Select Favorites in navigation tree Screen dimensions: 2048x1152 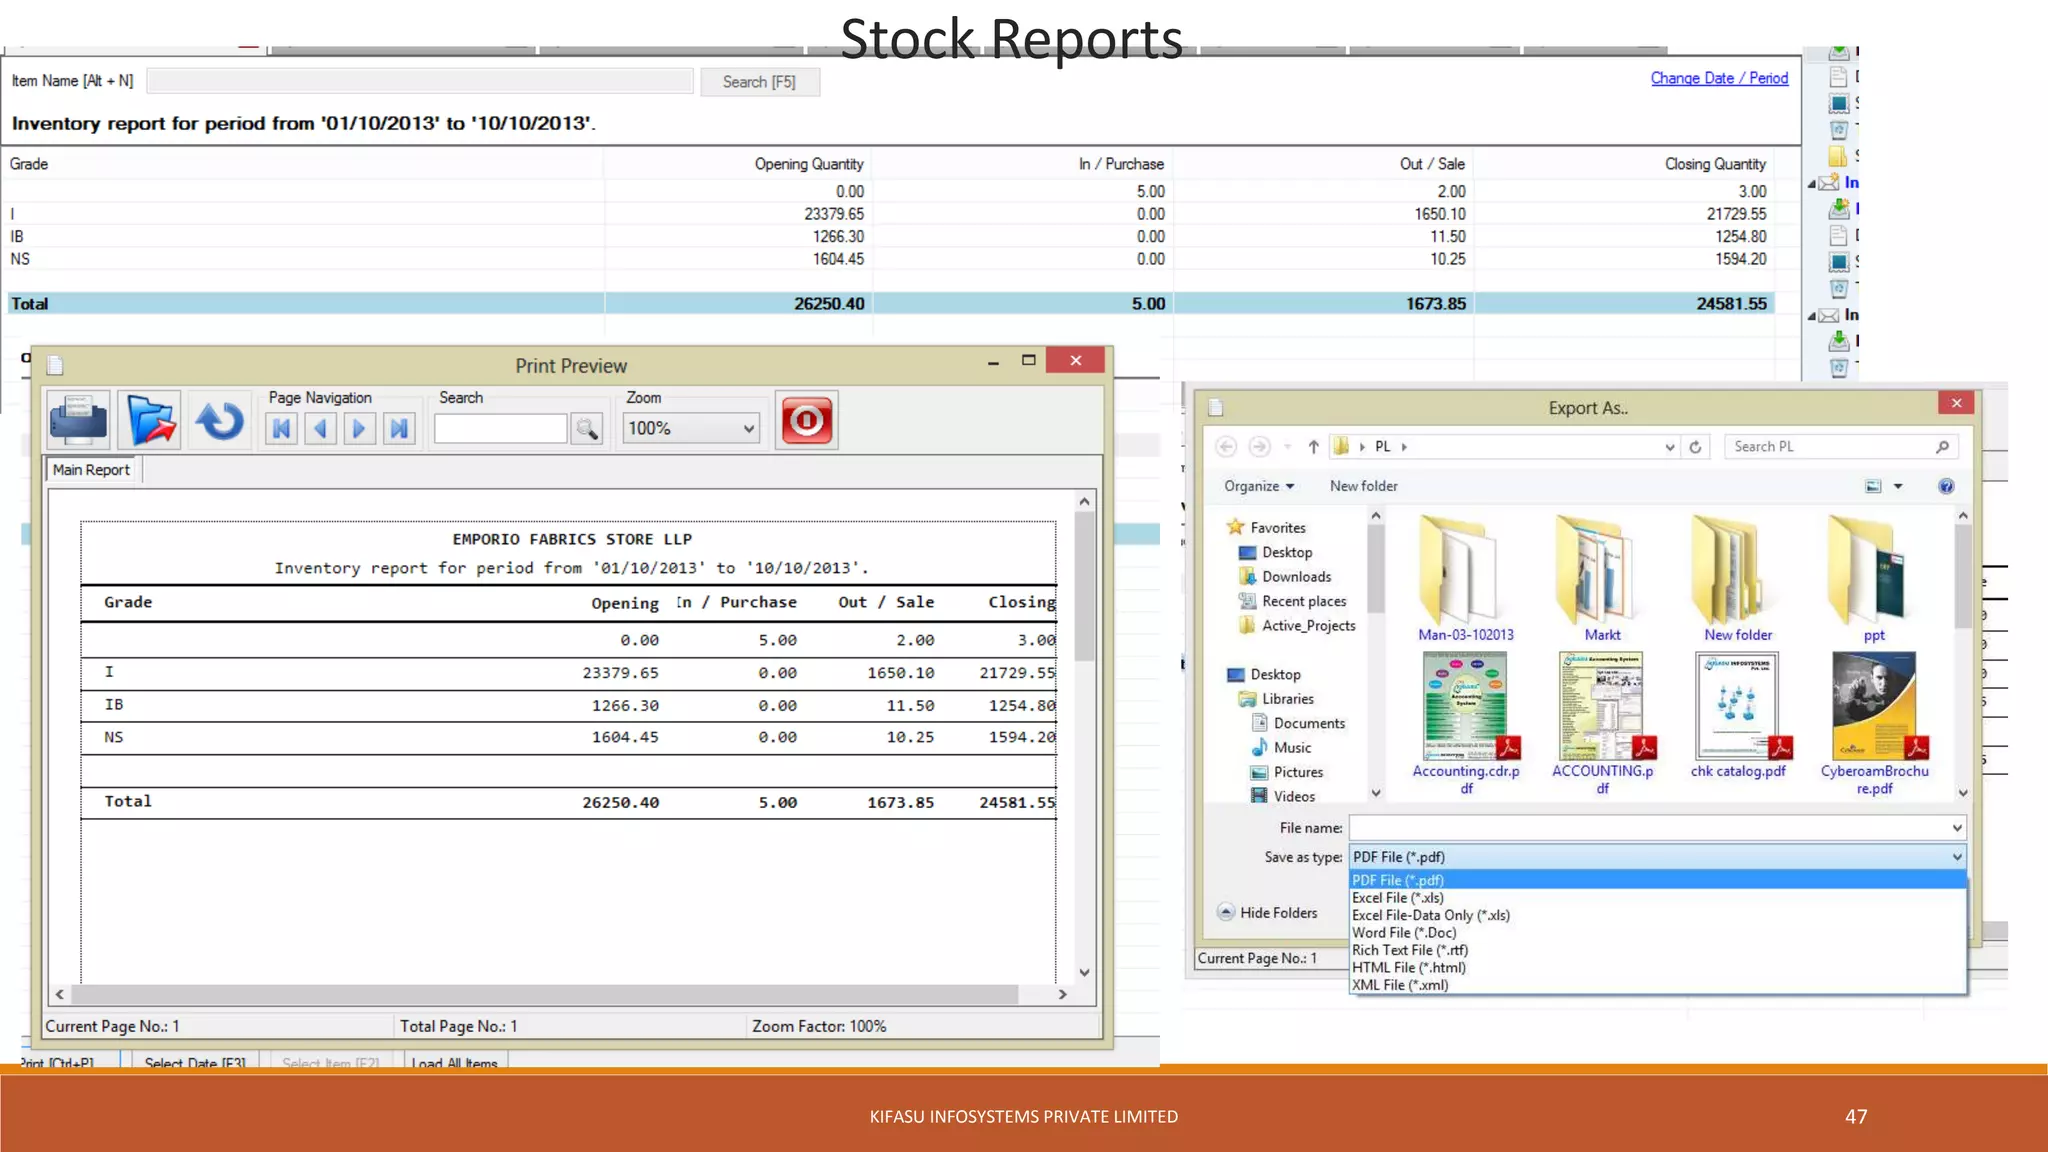click(x=1277, y=528)
